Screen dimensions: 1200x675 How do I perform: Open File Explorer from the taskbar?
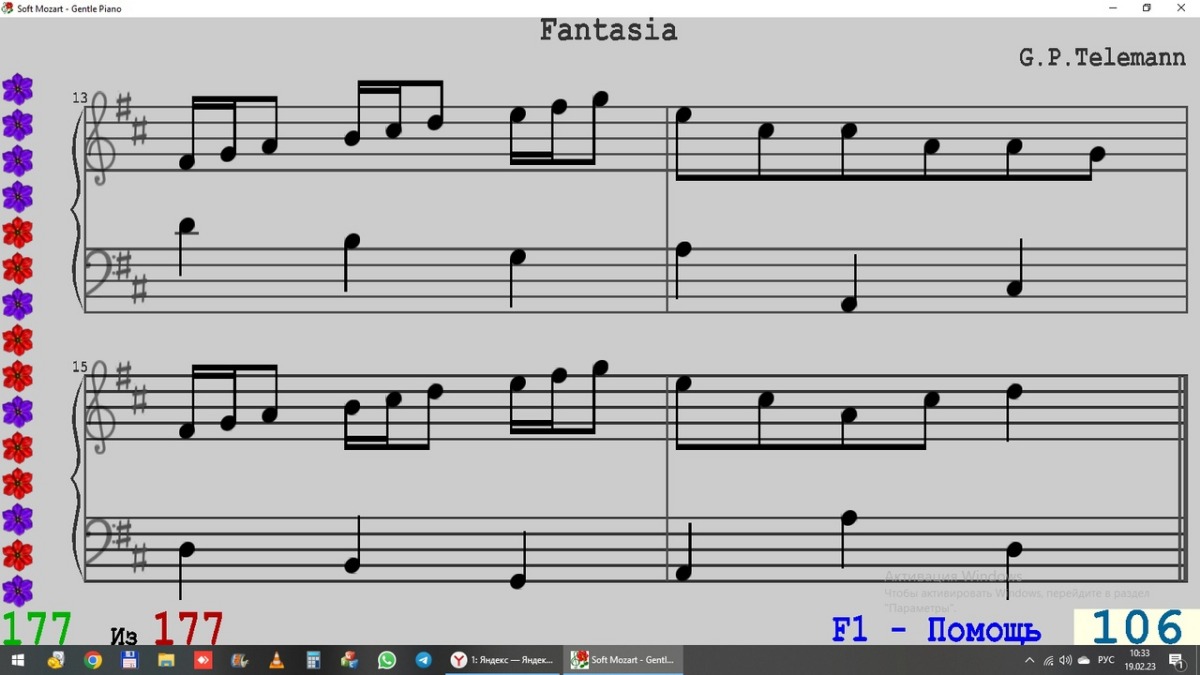click(166, 660)
